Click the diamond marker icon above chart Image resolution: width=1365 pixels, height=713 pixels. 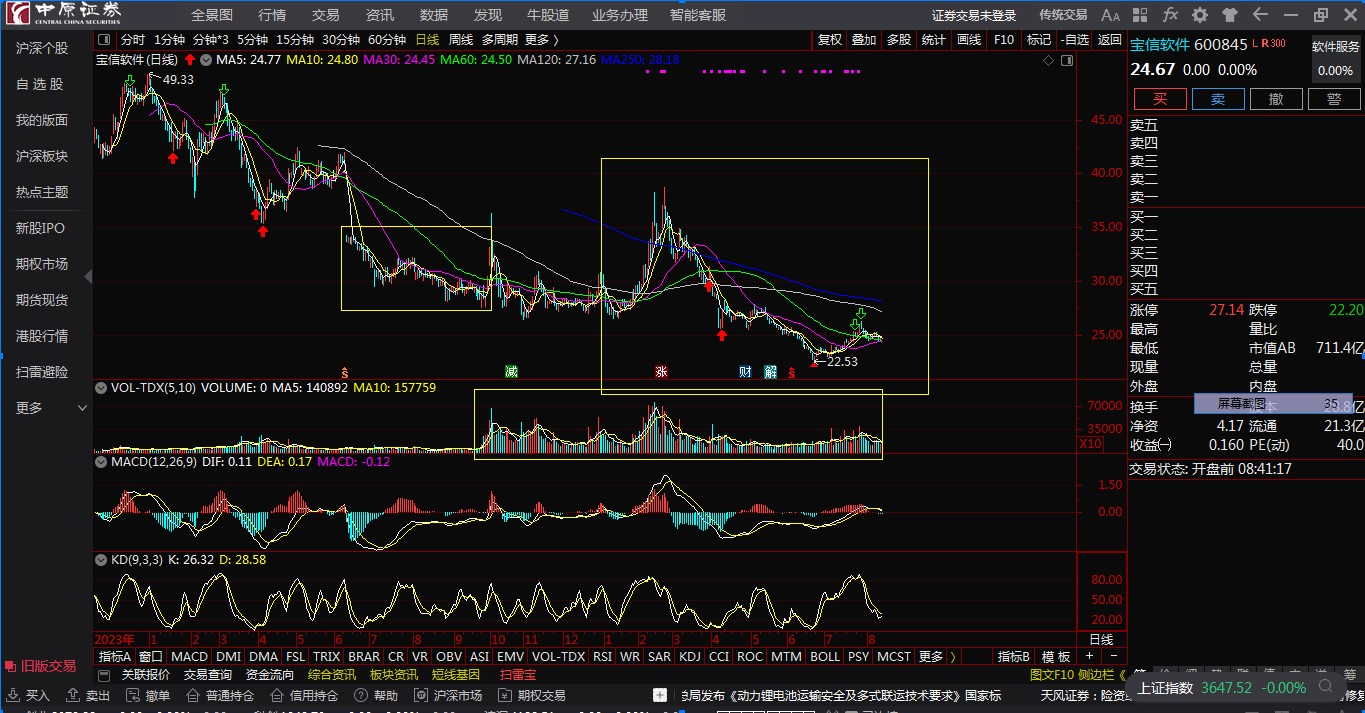pyautogui.click(x=1048, y=60)
